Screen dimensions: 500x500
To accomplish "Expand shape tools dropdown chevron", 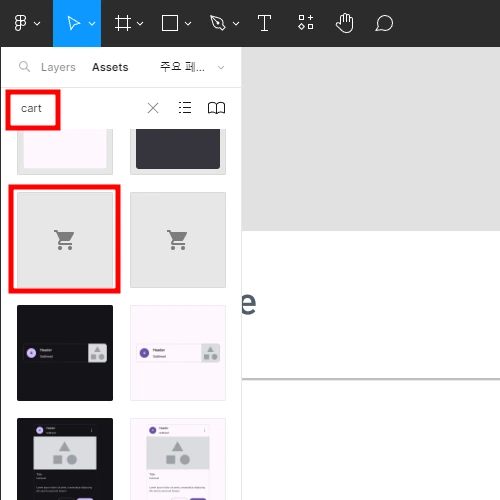I will point(188,24).
